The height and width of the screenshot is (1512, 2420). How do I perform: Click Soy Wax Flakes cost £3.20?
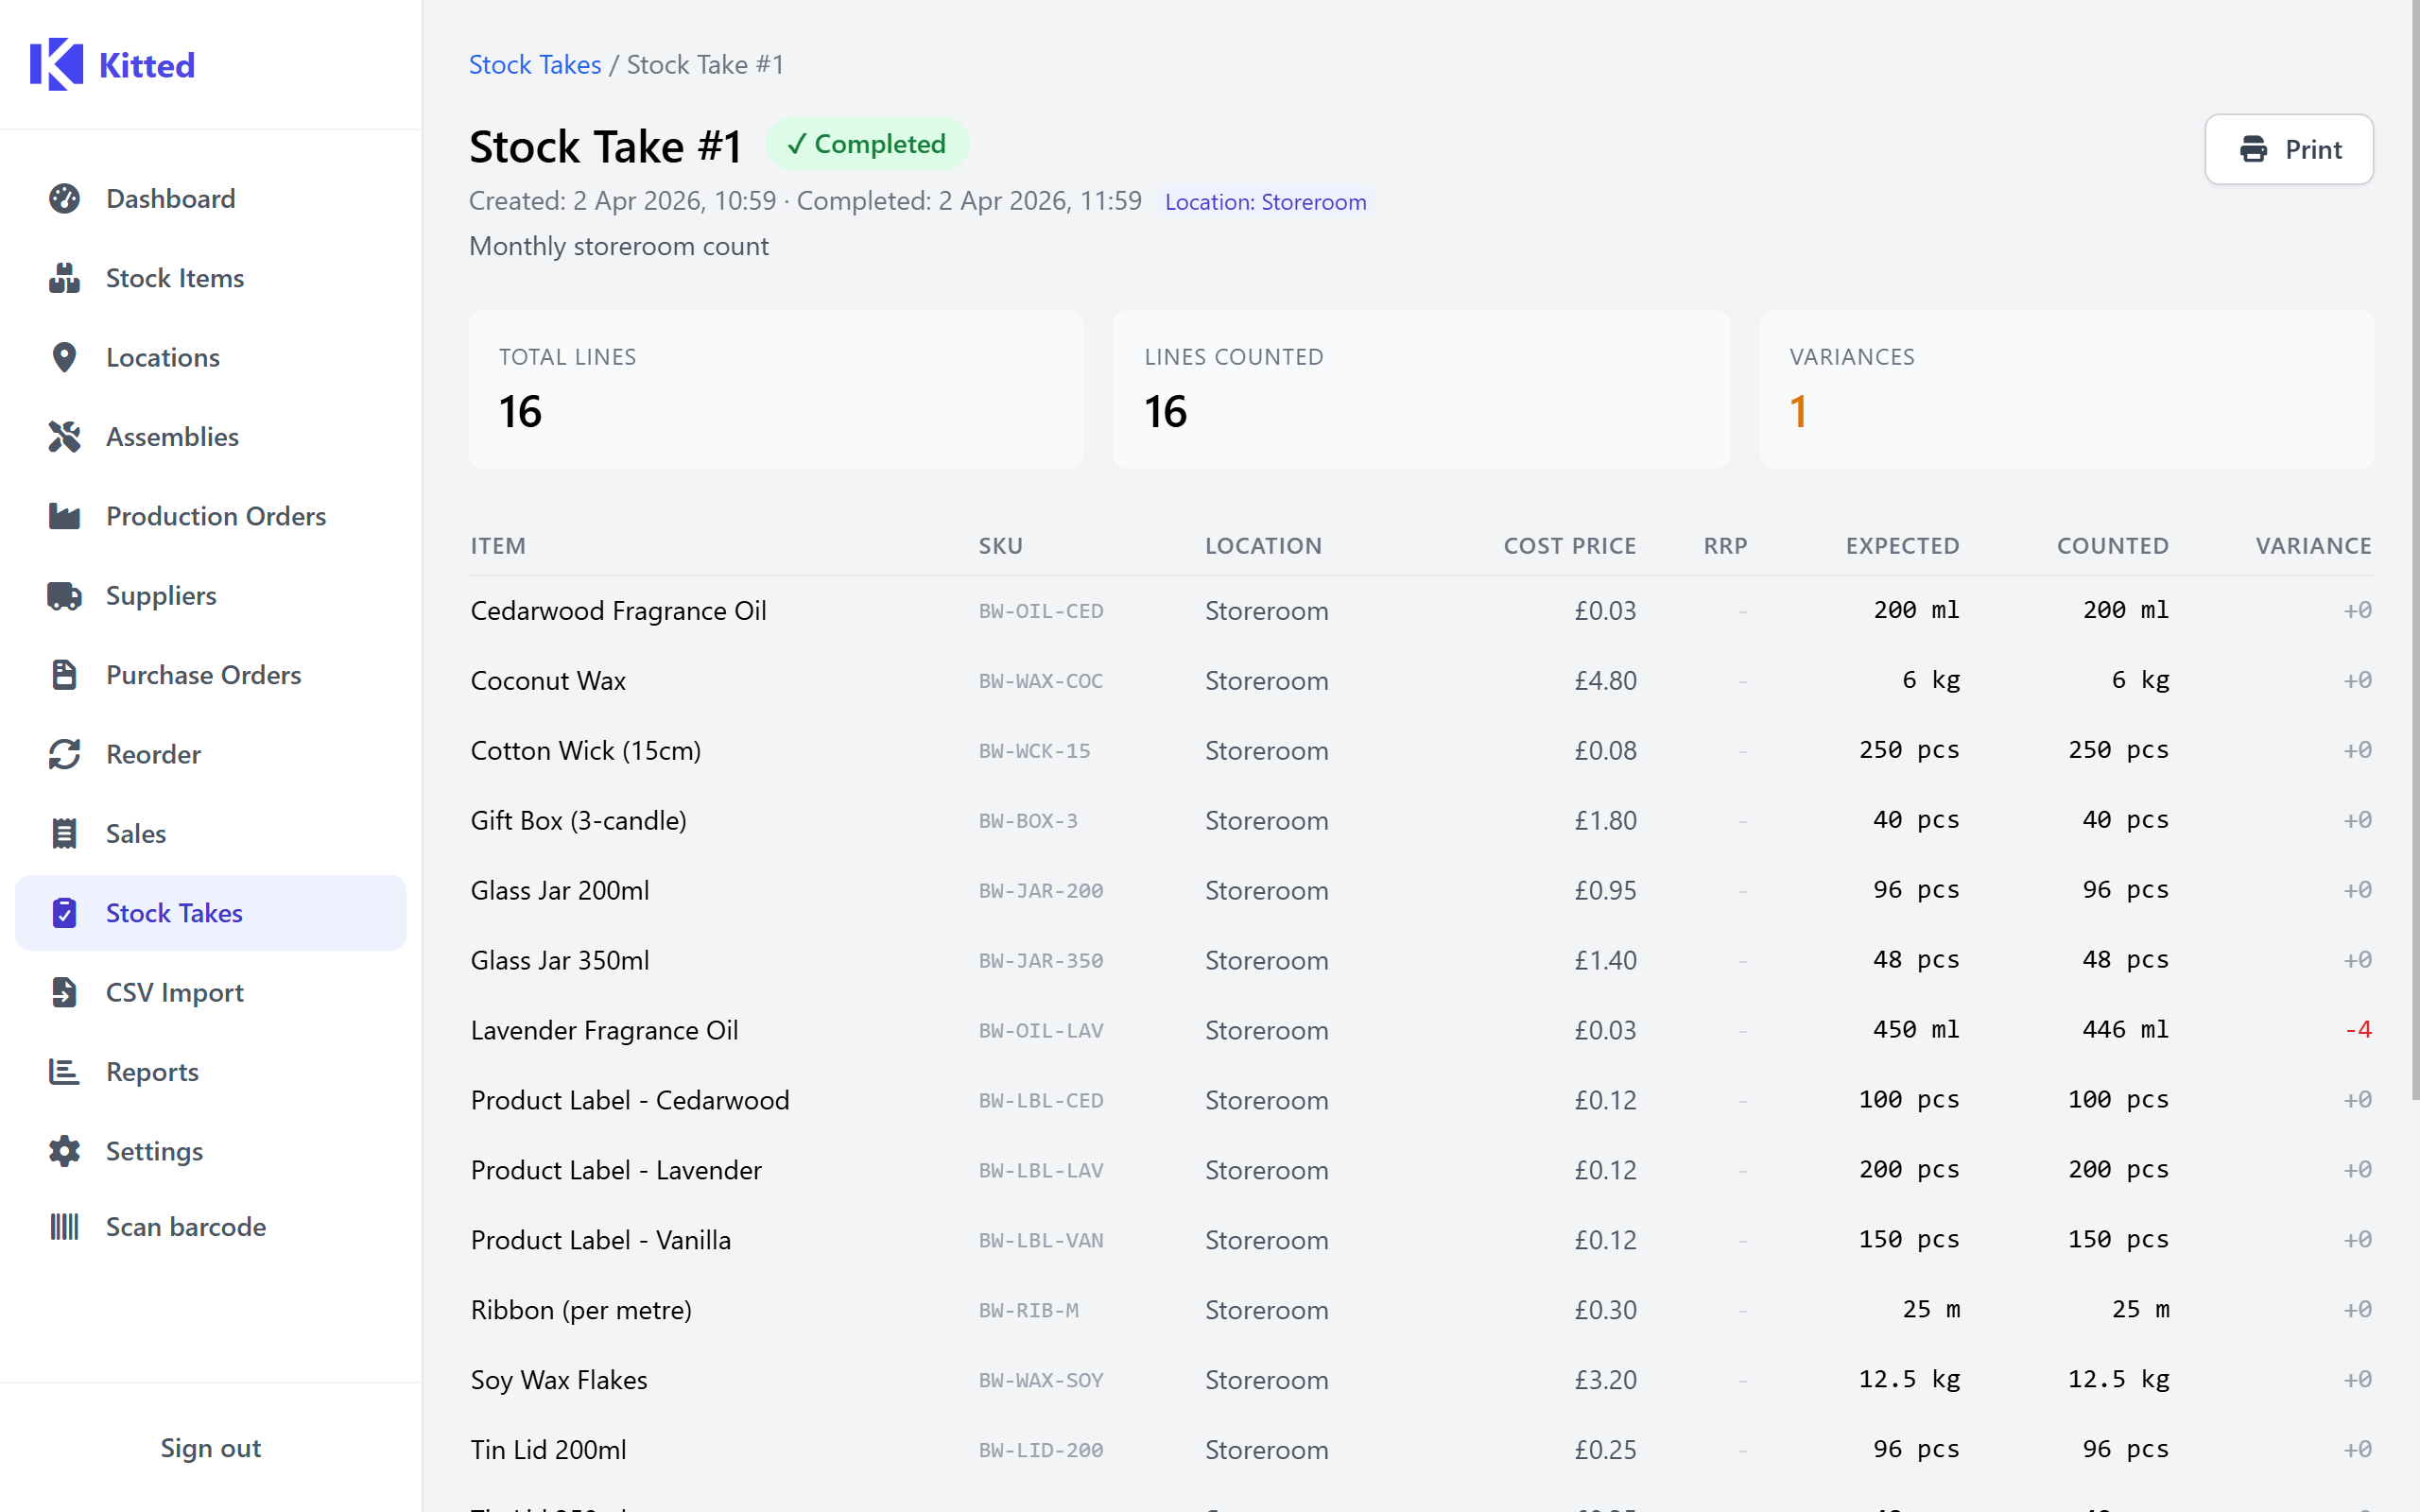[1605, 1381]
